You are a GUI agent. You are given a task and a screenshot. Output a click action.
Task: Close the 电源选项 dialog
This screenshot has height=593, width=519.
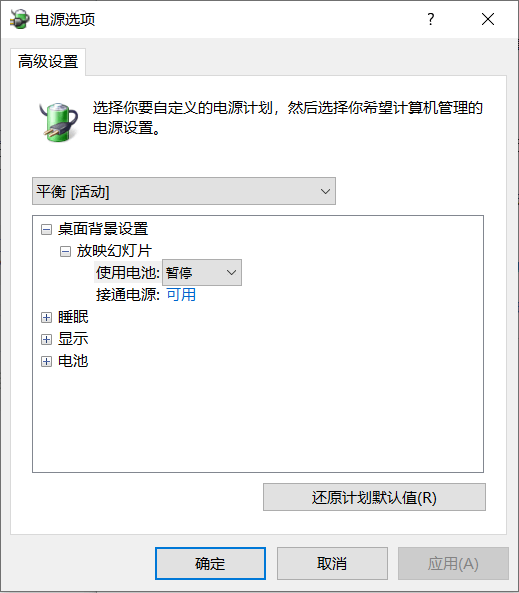tap(488, 19)
